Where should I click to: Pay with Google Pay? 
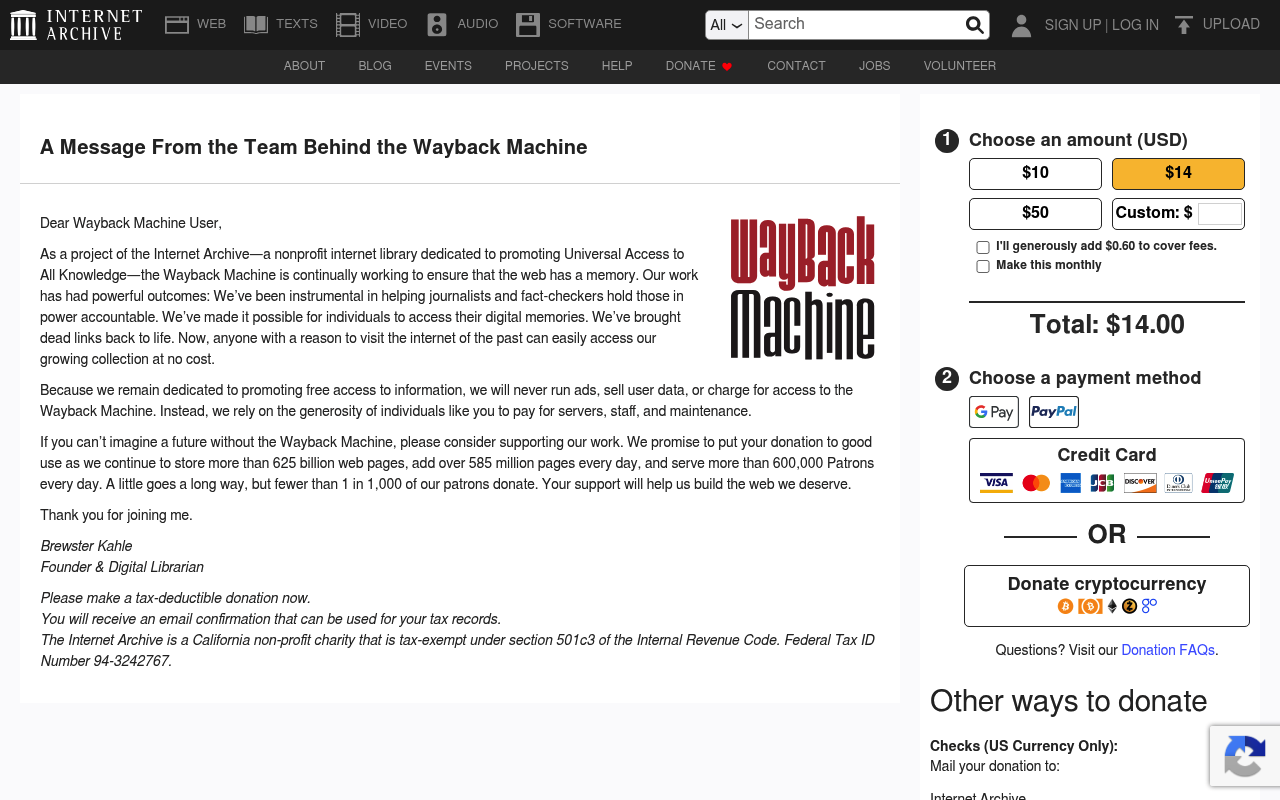(994, 412)
